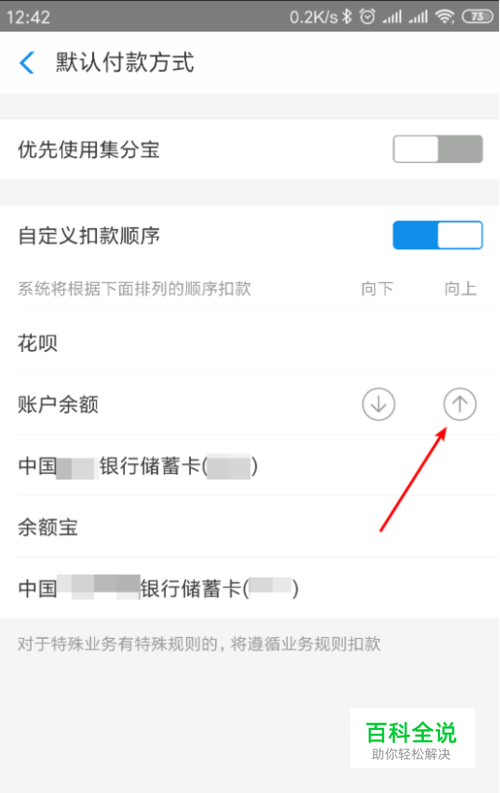This screenshot has height=793, width=500.
Task: Enable 优先使用集分宝 switch
Action: pos(438,149)
